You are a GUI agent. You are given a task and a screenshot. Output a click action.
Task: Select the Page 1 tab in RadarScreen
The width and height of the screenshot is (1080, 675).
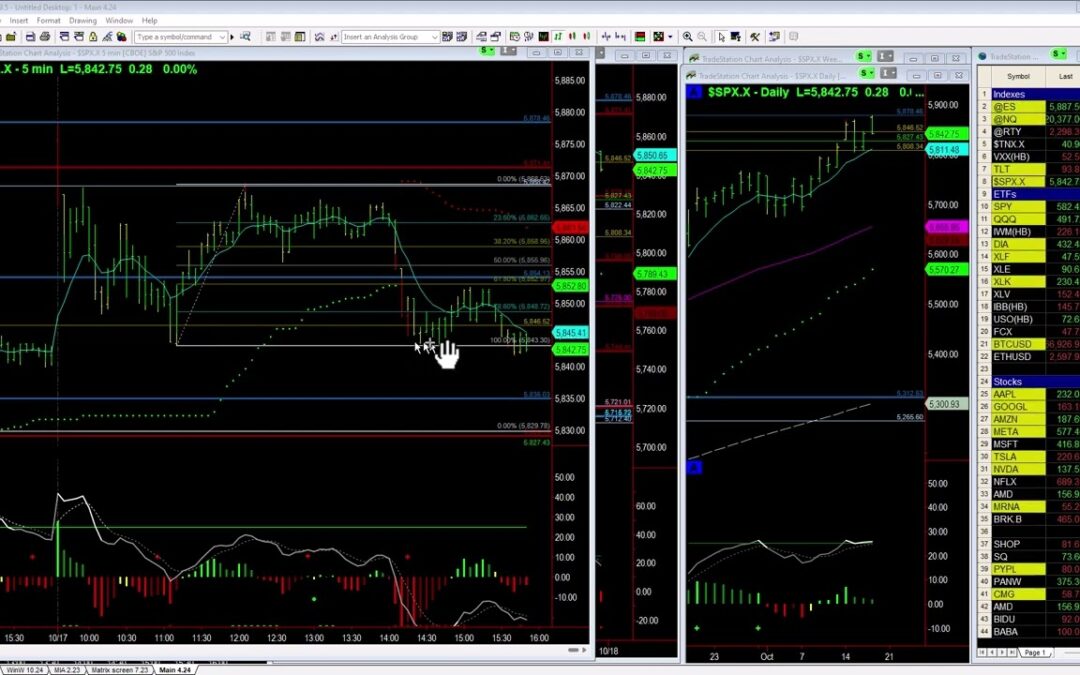1035,652
